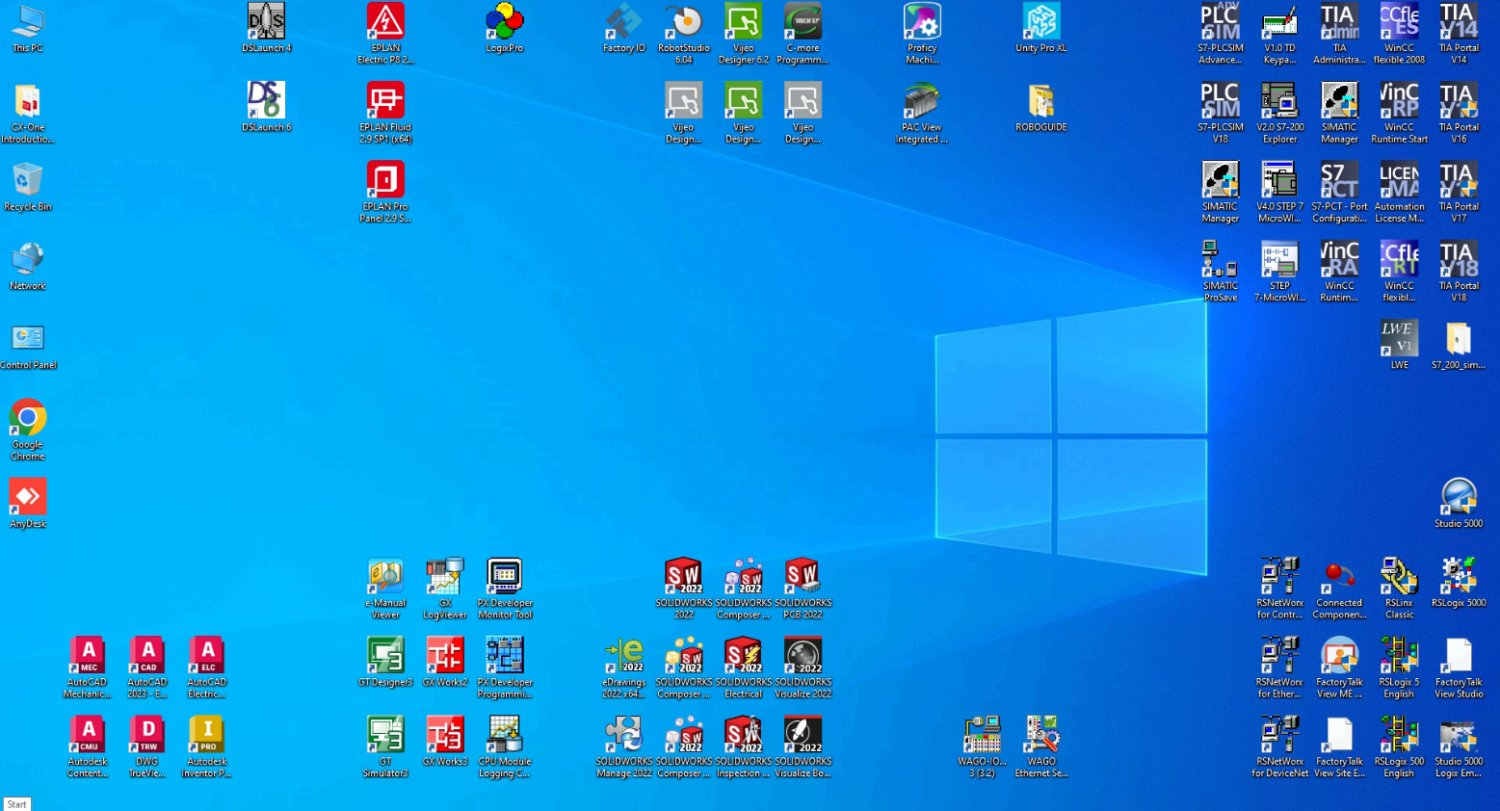Select the EPLAN Electric P8 shortcut
This screenshot has height=811, width=1500.
click(x=385, y=22)
